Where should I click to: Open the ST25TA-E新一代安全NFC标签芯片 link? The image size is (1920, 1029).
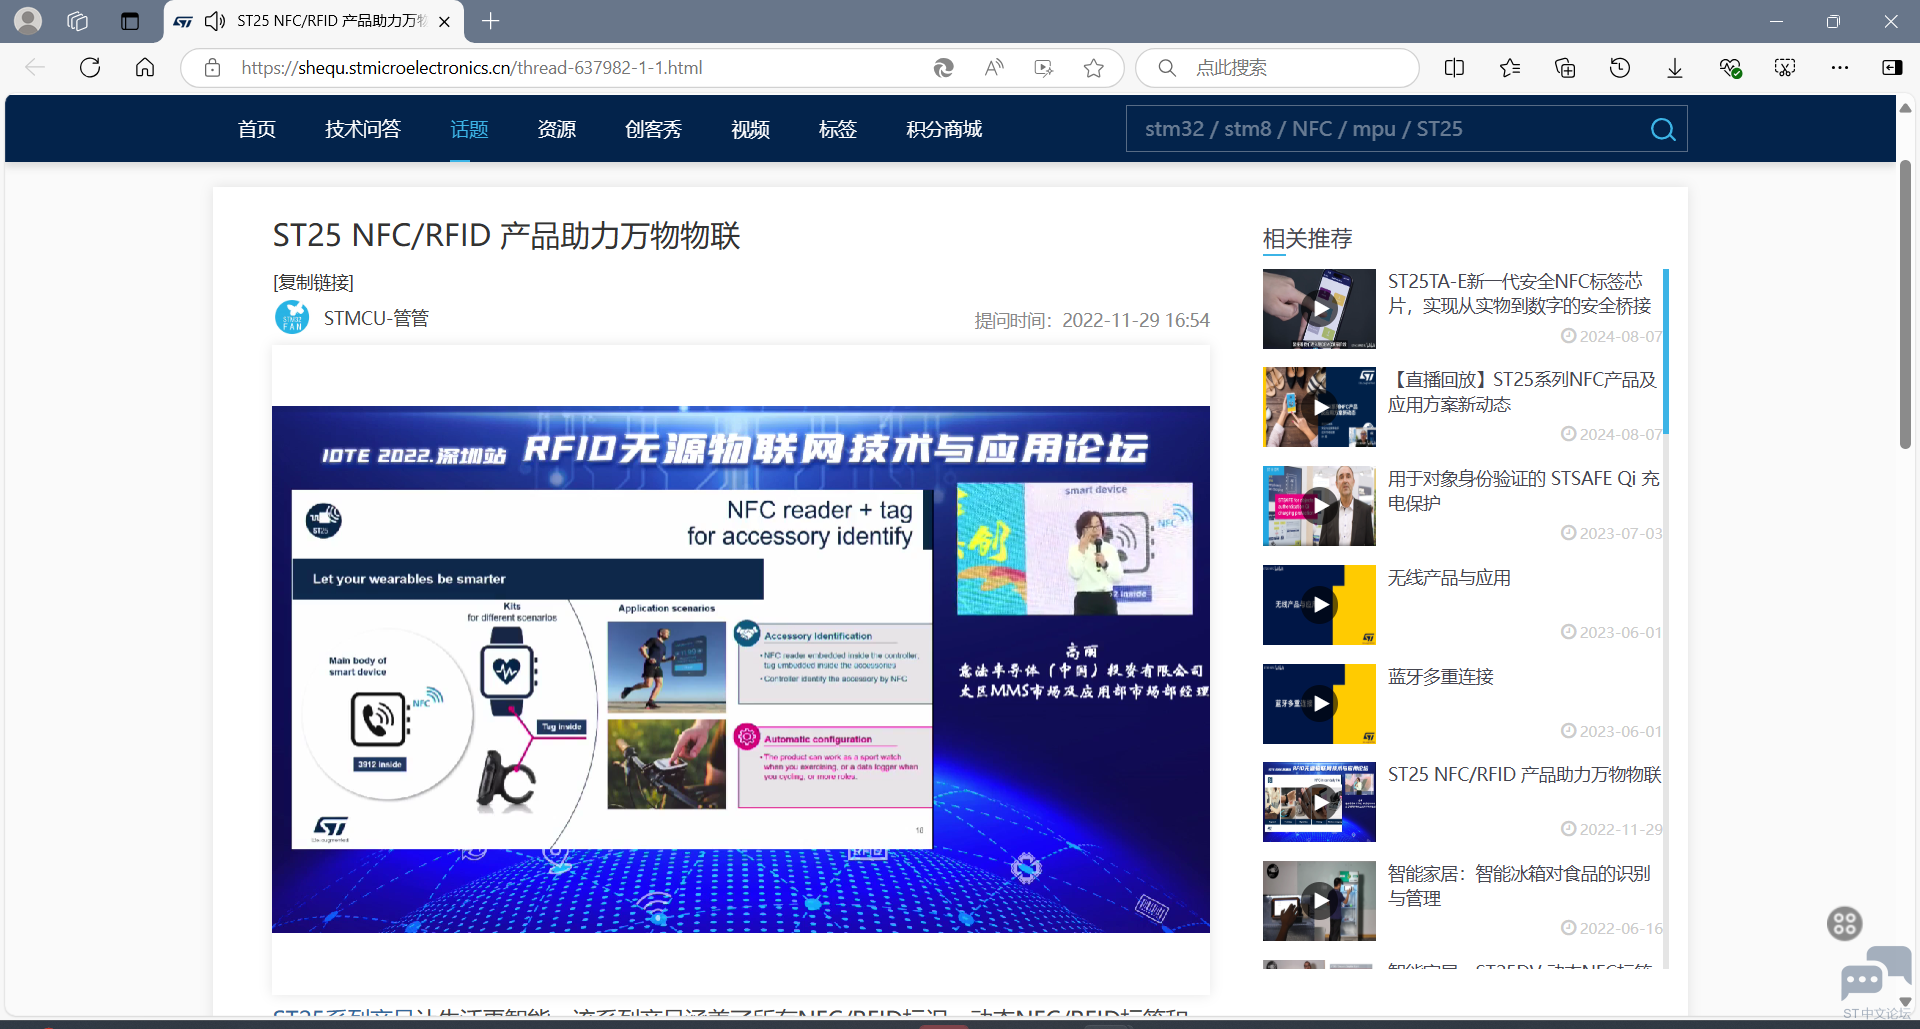coord(1519,294)
